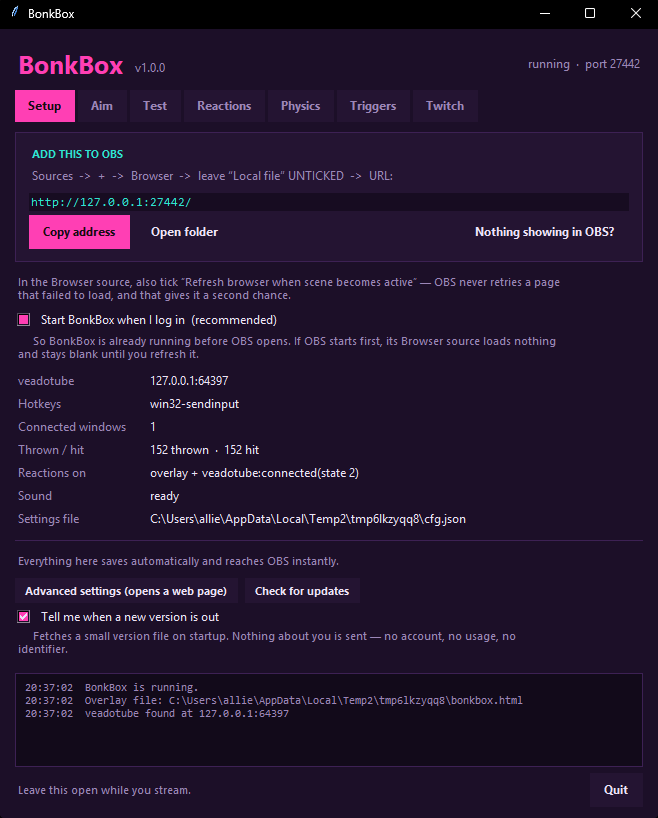Click the 'Sources -> + -> Browser' instruction line
Screen dimensions: 658x818
click(212, 176)
